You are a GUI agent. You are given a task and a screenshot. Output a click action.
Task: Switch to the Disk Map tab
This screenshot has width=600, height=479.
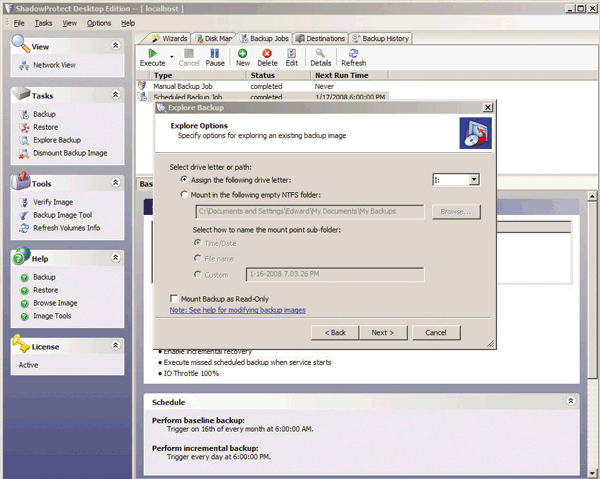[213, 39]
